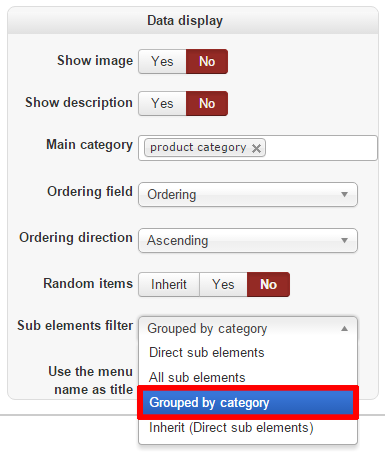Open the Ascending ordering direction dropdown
The width and height of the screenshot is (385, 452).
248,240
